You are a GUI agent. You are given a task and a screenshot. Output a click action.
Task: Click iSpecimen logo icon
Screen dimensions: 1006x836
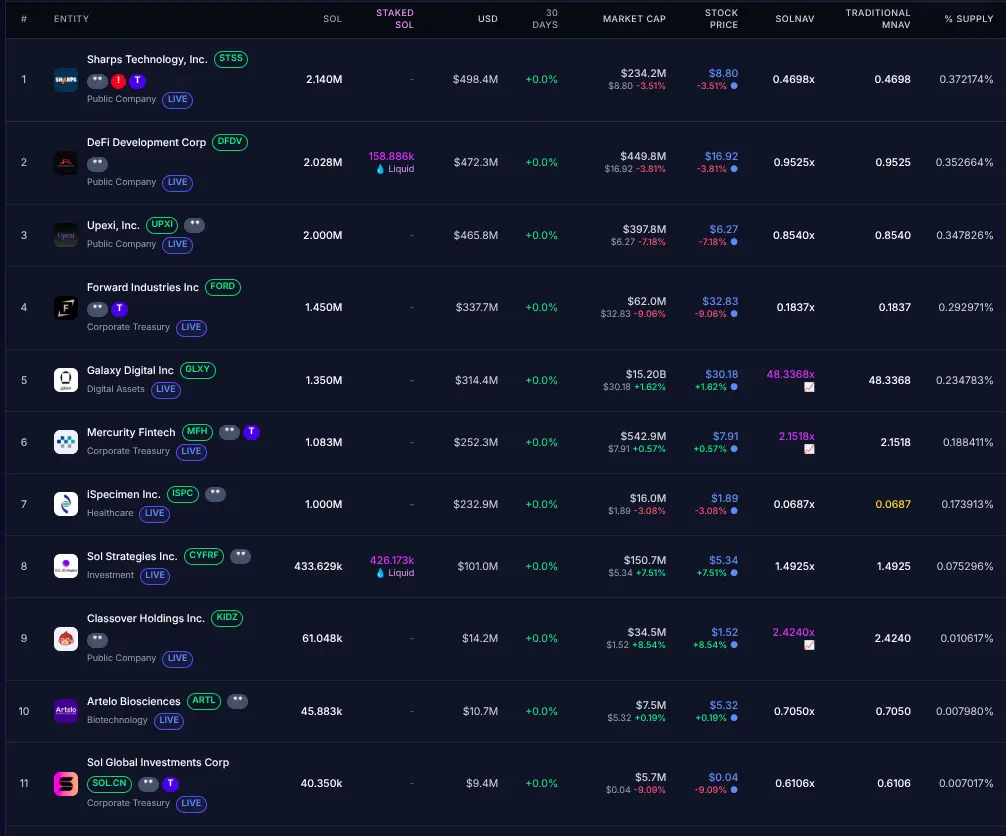(65, 504)
